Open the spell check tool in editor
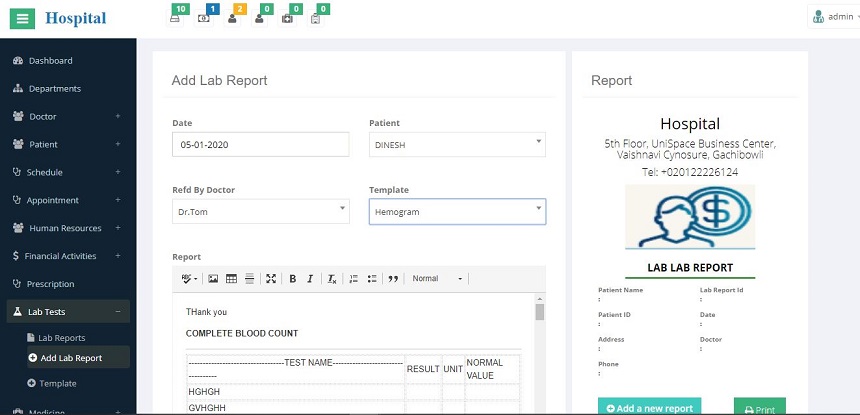Image resolution: width=860 pixels, height=415 pixels. point(189,278)
